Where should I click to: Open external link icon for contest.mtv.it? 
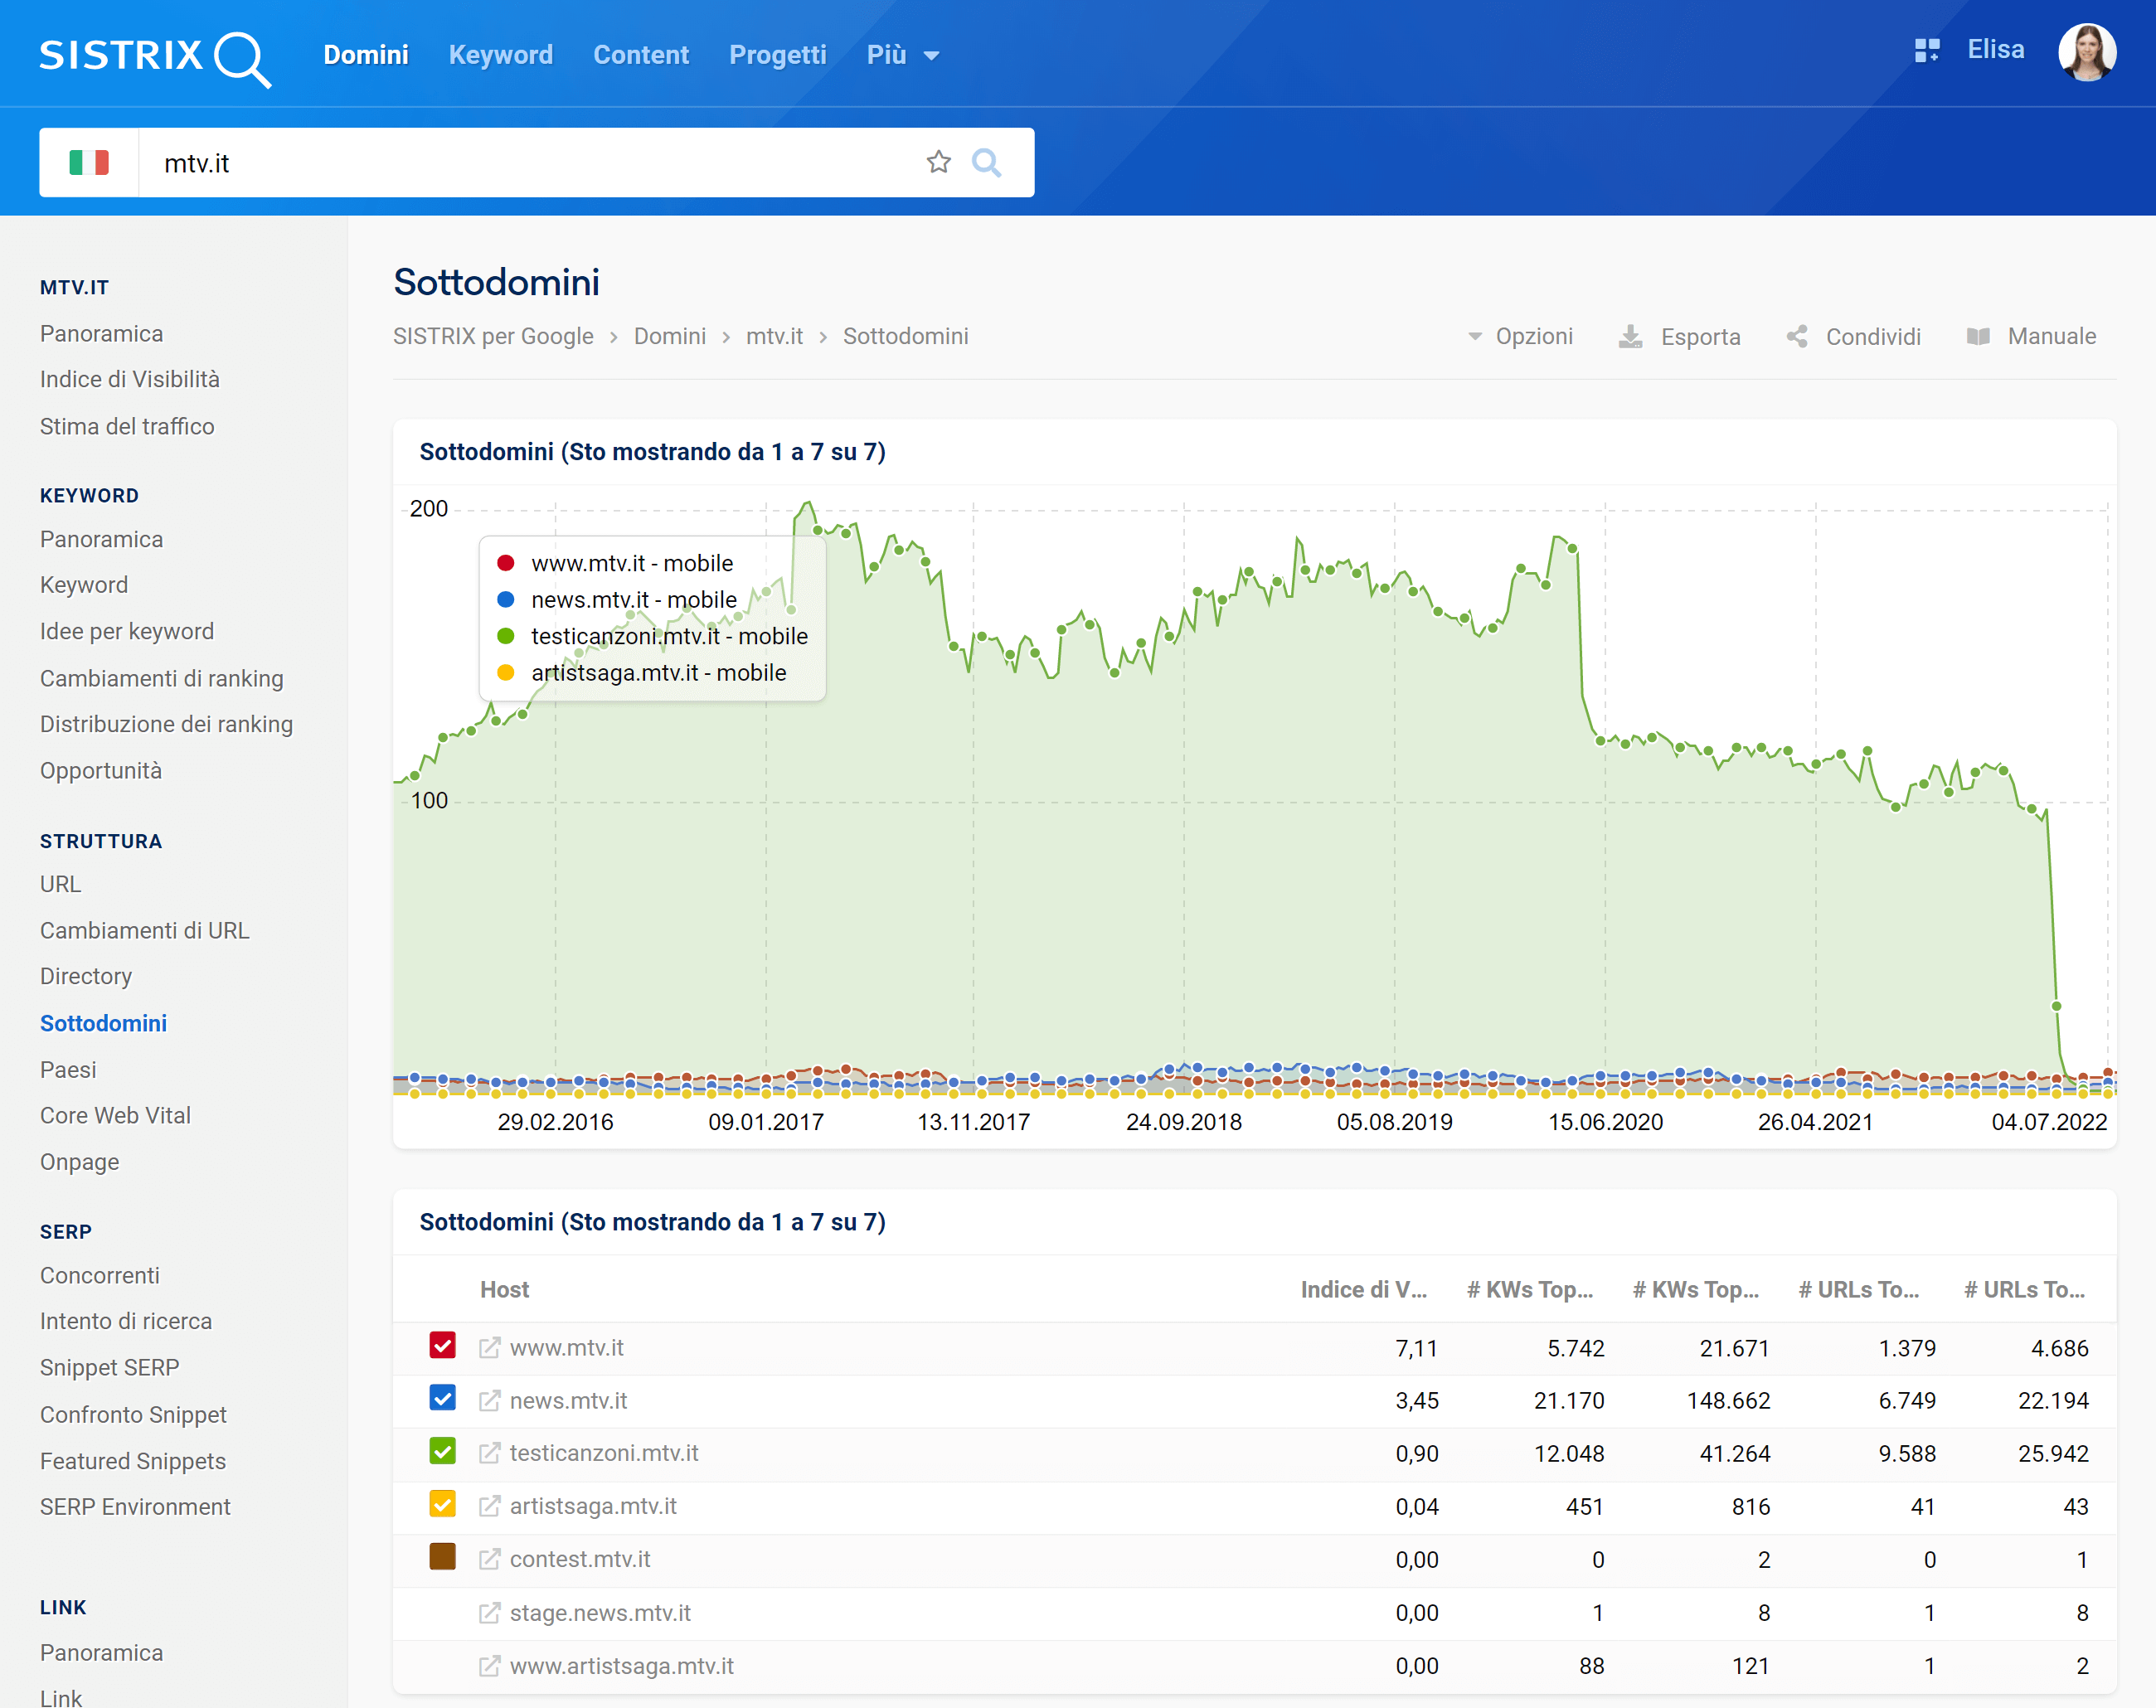pyautogui.click(x=489, y=1560)
